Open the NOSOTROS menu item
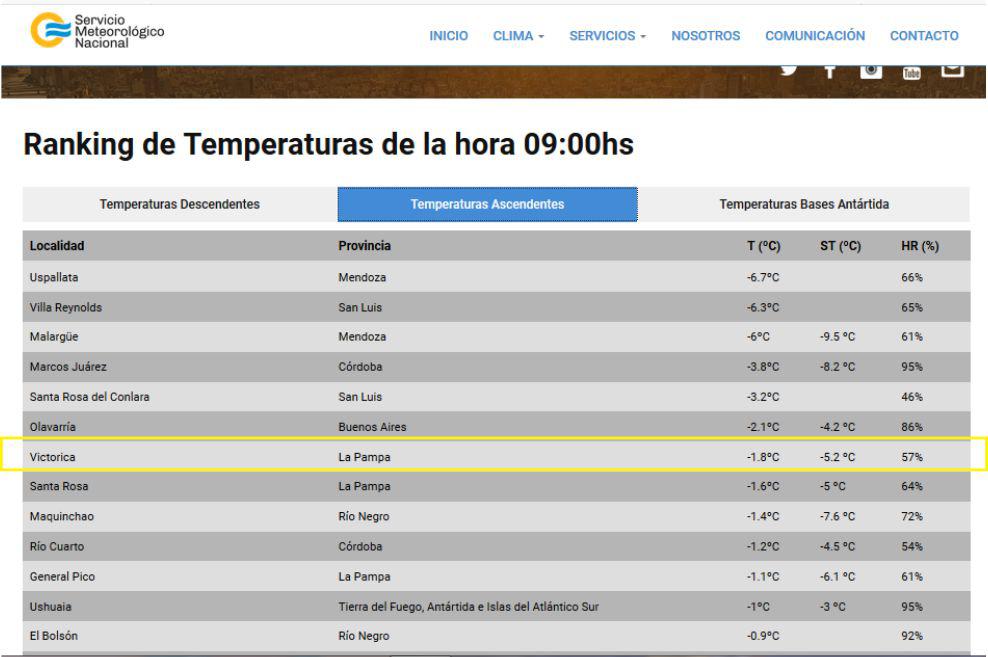Viewport: 988px width, 657px height. pyautogui.click(x=706, y=36)
